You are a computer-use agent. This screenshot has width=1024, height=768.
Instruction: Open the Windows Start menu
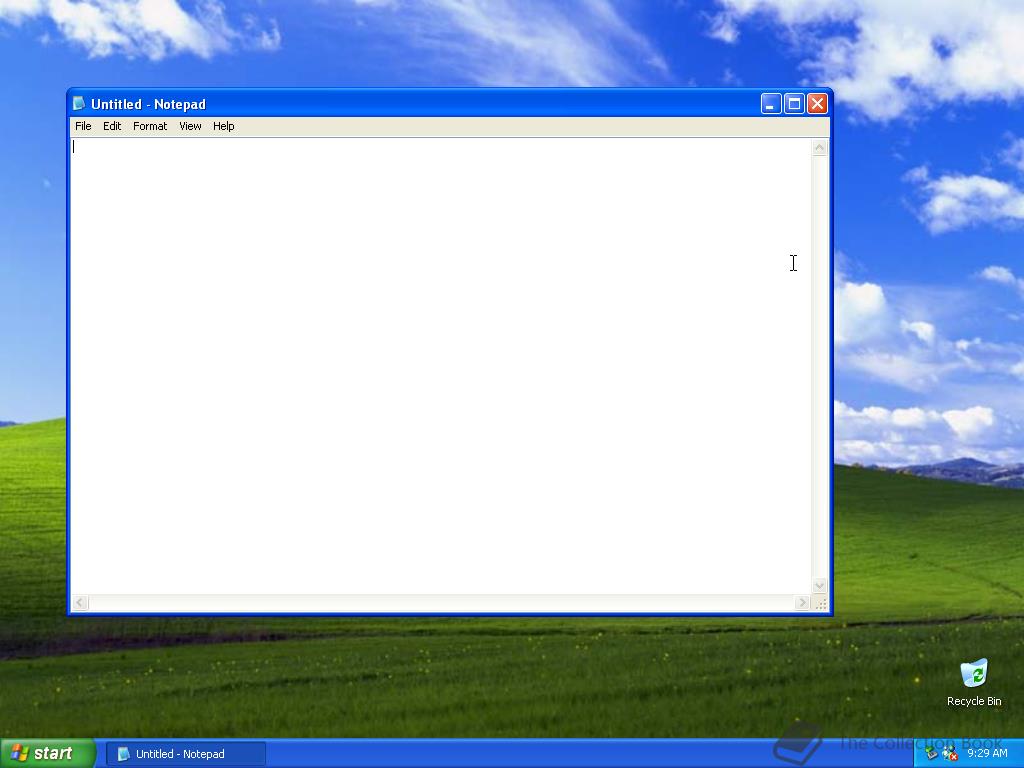pyautogui.click(x=48, y=753)
